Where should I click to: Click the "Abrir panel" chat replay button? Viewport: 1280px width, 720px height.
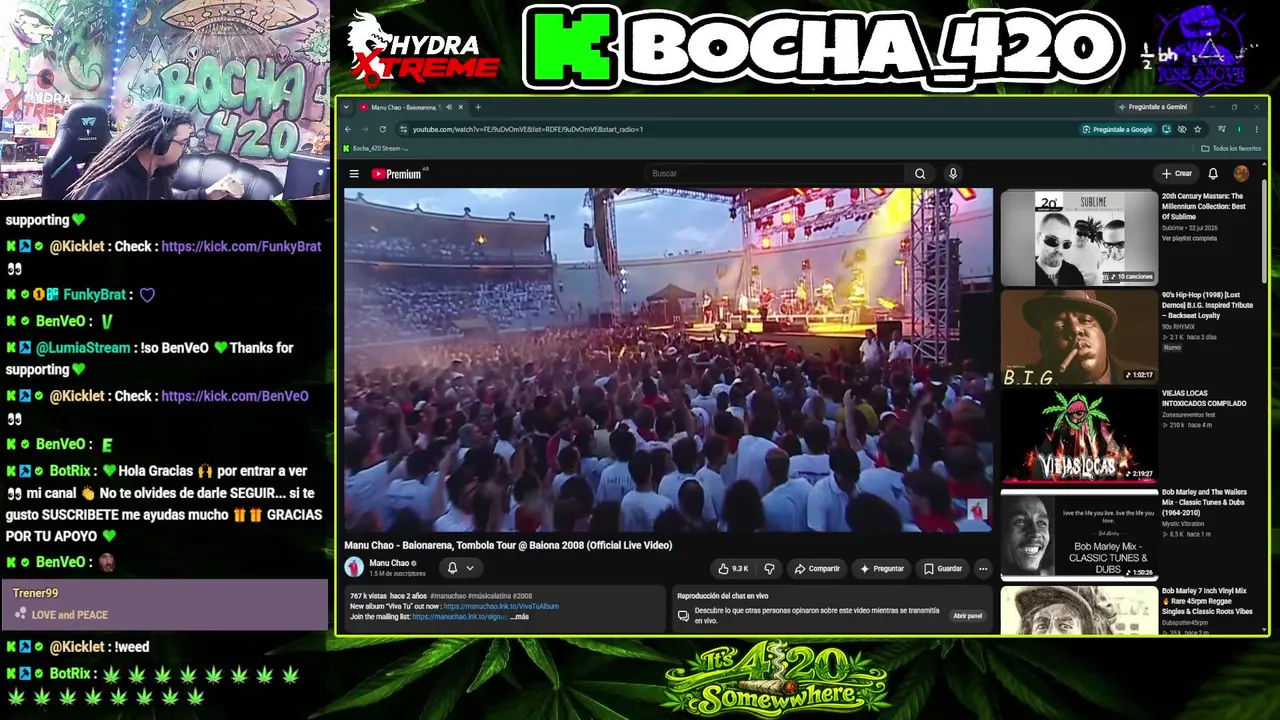coord(967,616)
